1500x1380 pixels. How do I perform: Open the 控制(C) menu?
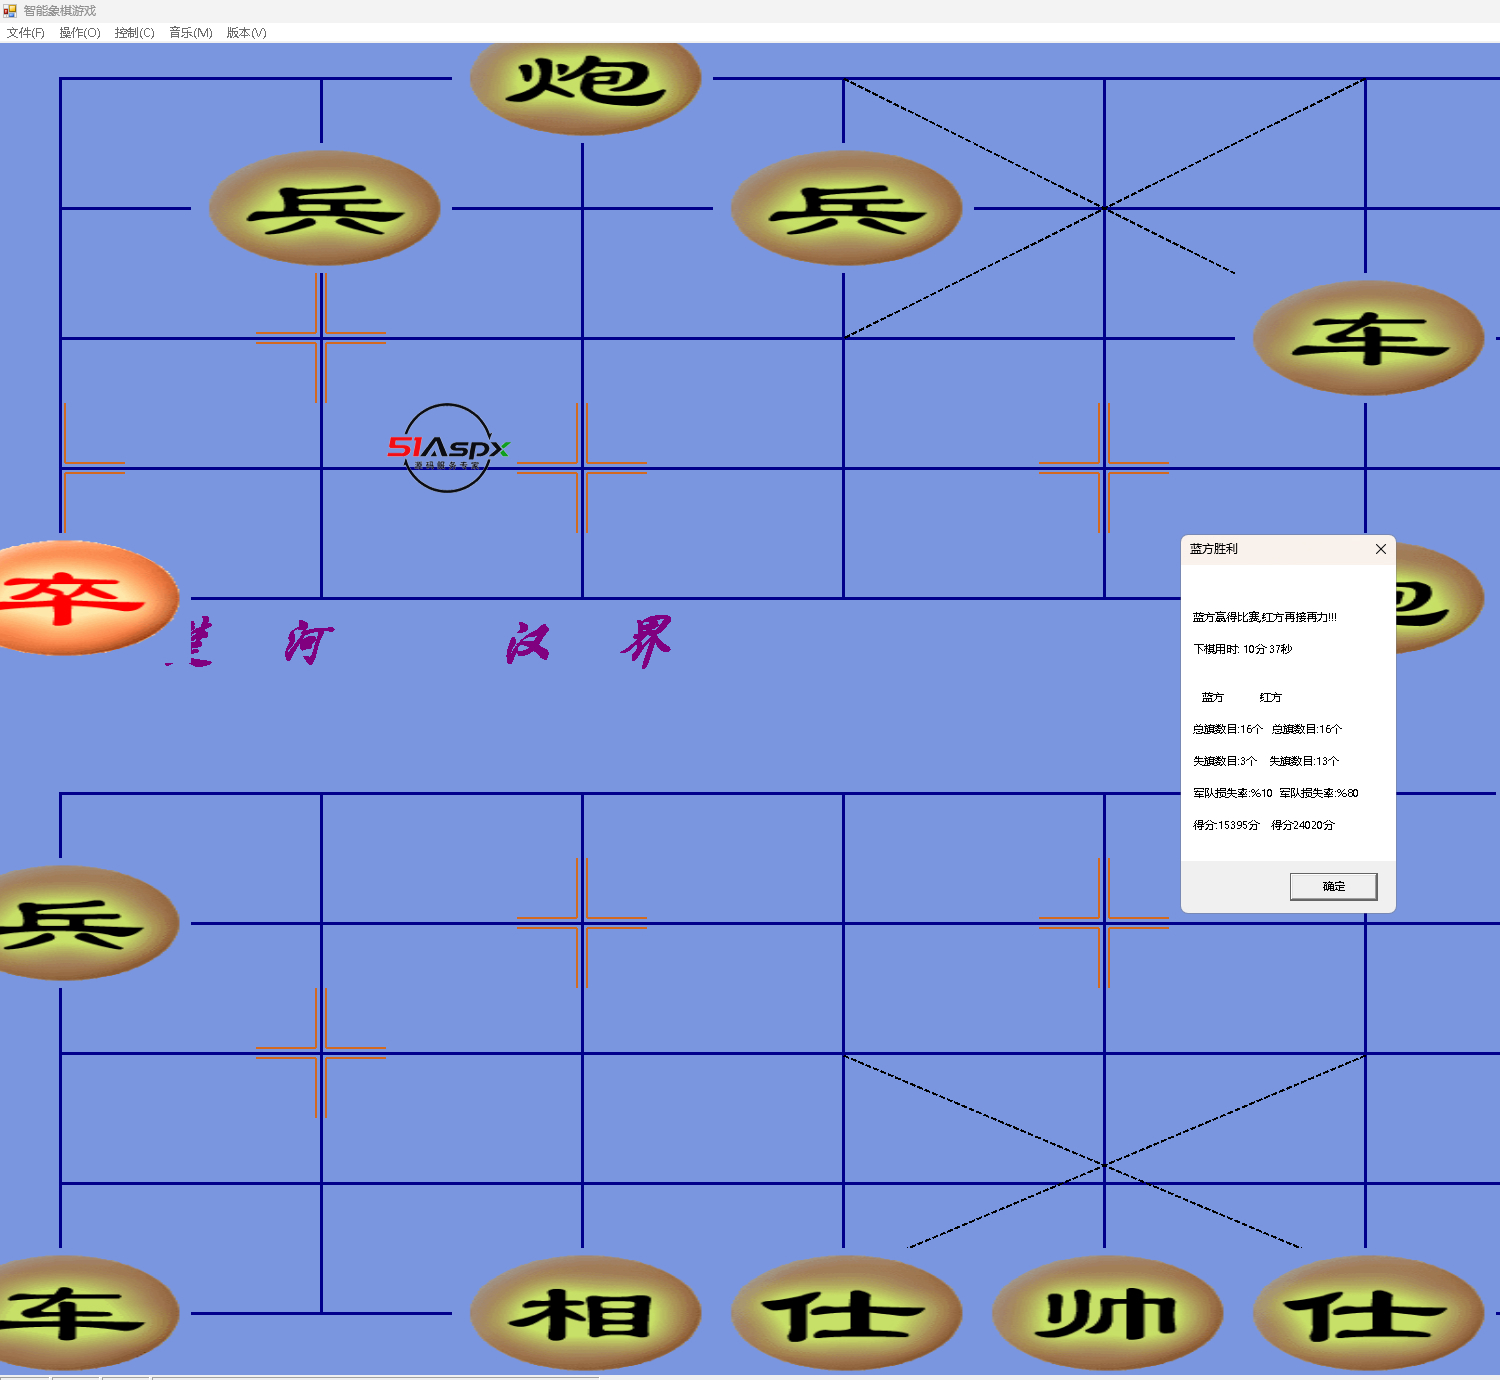[x=135, y=33]
